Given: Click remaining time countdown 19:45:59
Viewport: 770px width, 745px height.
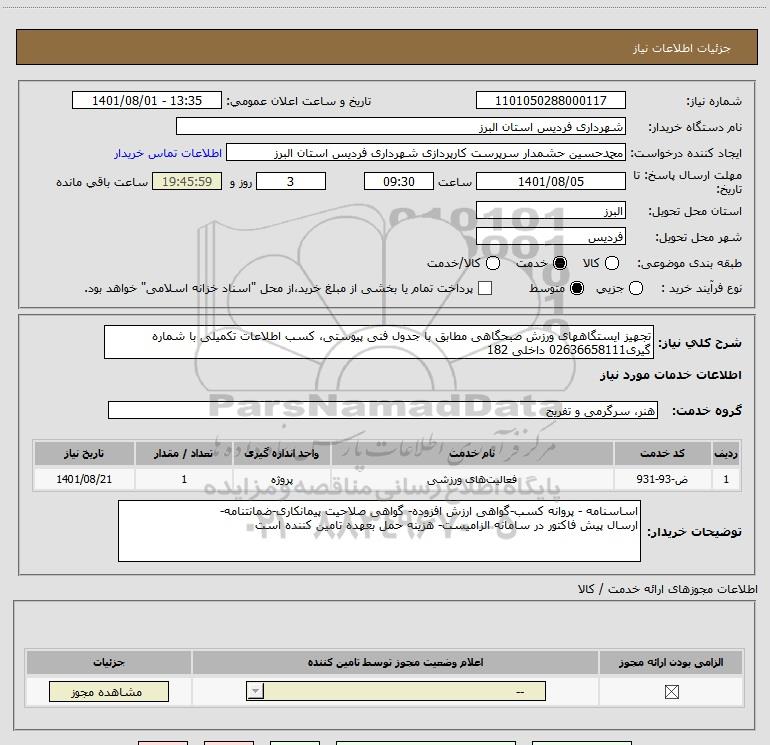Looking at the screenshot, I should 187,181.
